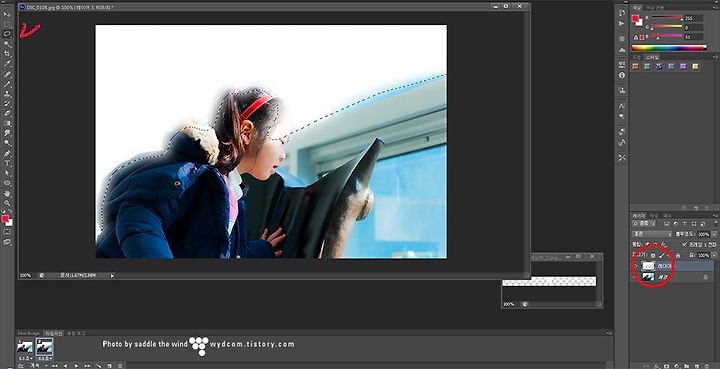Apply the yellow style preset

click(x=695, y=67)
